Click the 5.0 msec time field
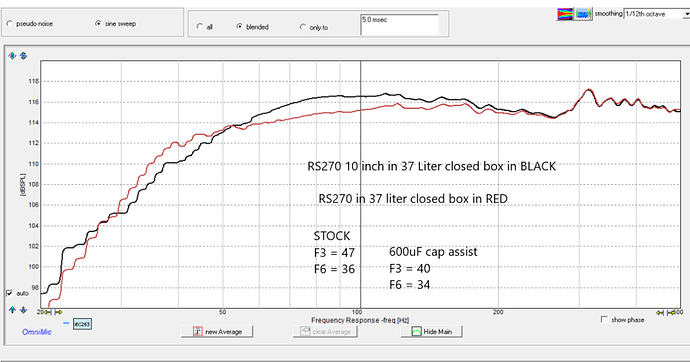 coord(400,25)
